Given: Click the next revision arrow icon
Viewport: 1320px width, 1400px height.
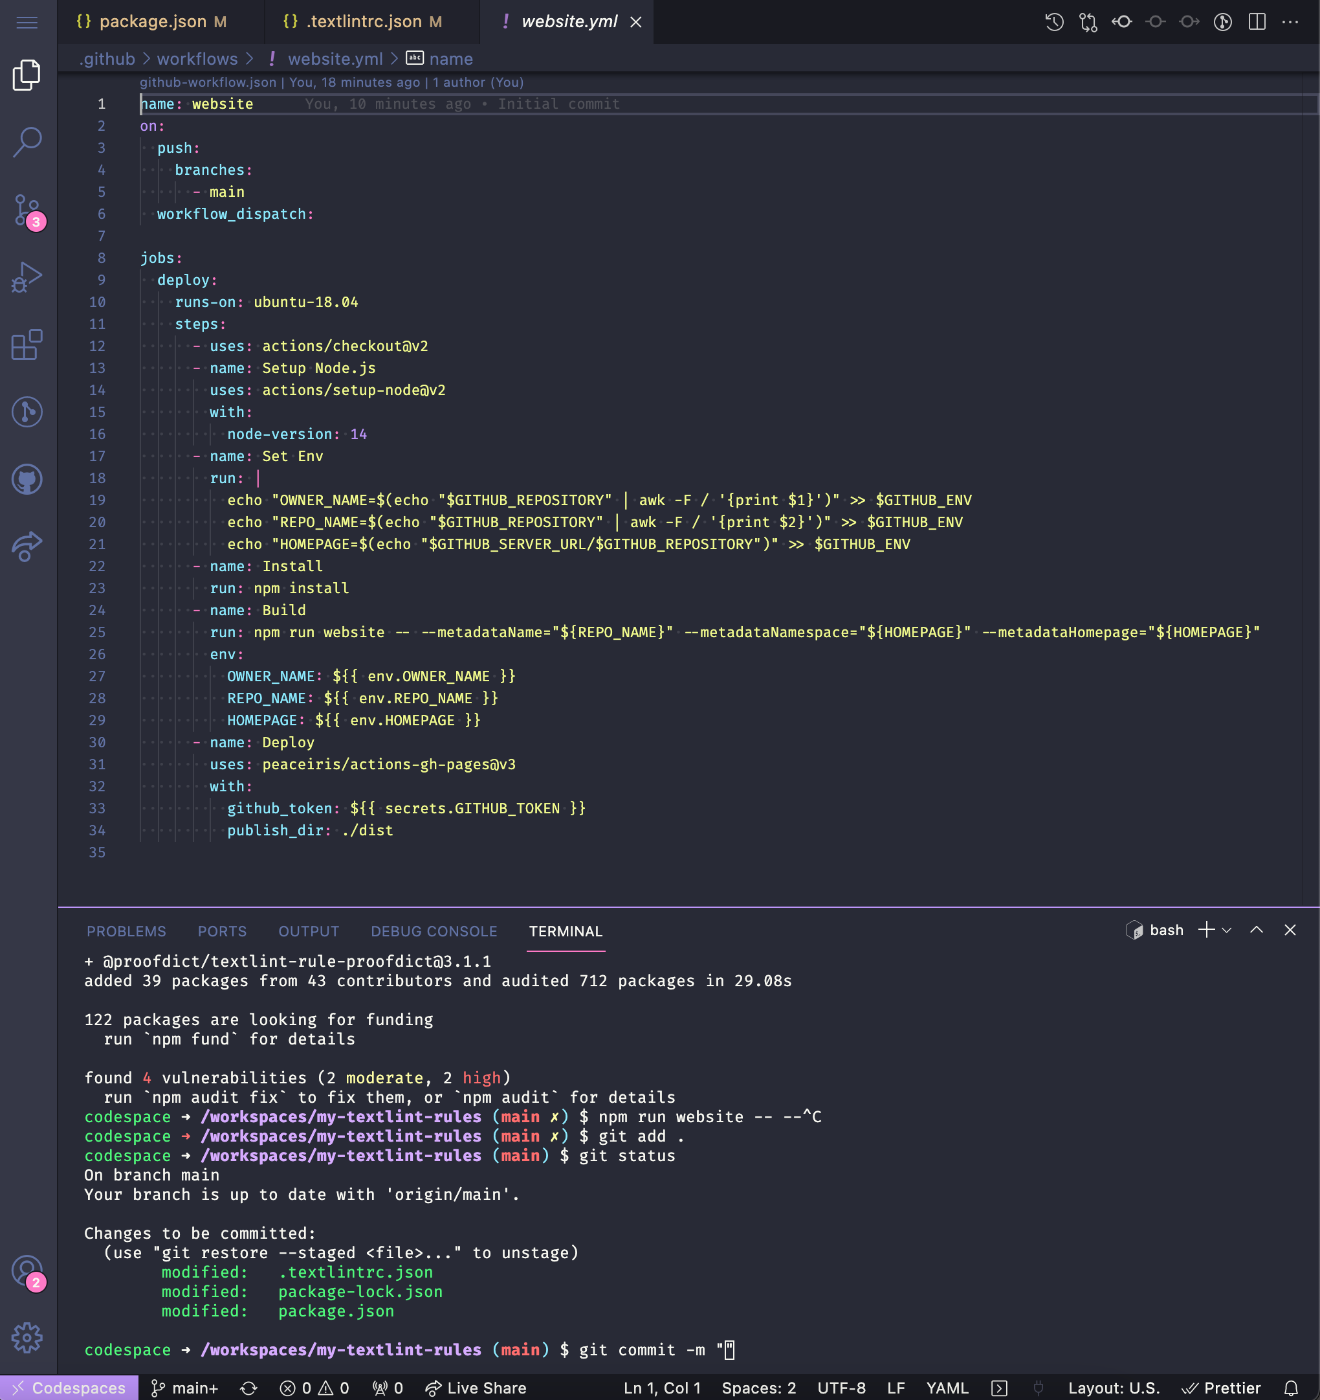Looking at the screenshot, I should pyautogui.click(x=1189, y=22).
